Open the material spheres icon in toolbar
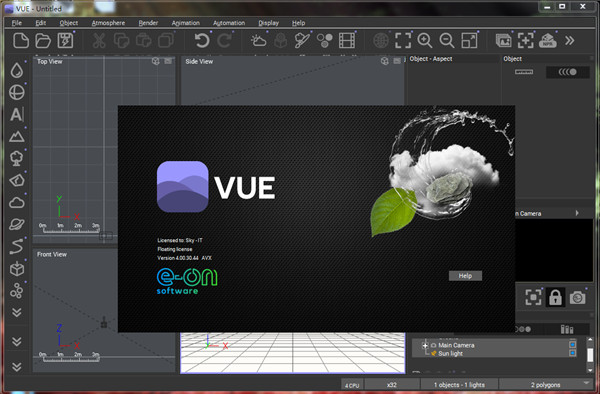The width and height of the screenshot is (600, 394). pos(324,41)
